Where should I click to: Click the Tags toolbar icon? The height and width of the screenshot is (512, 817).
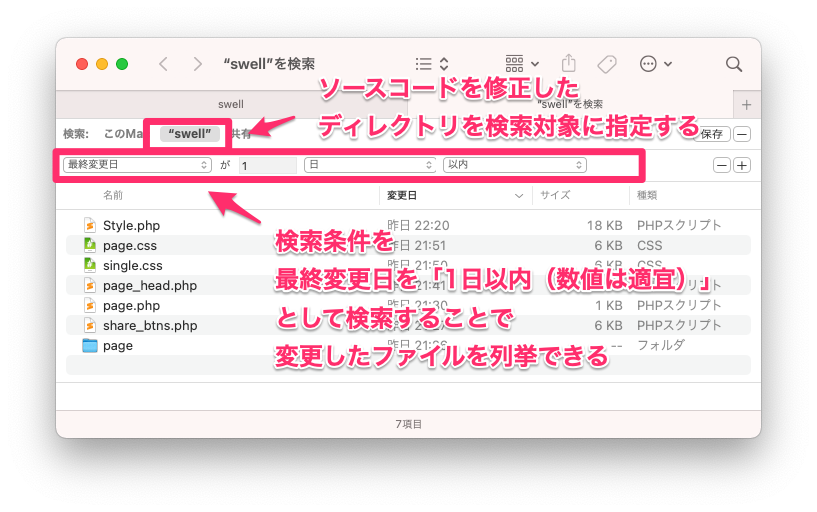607,64
